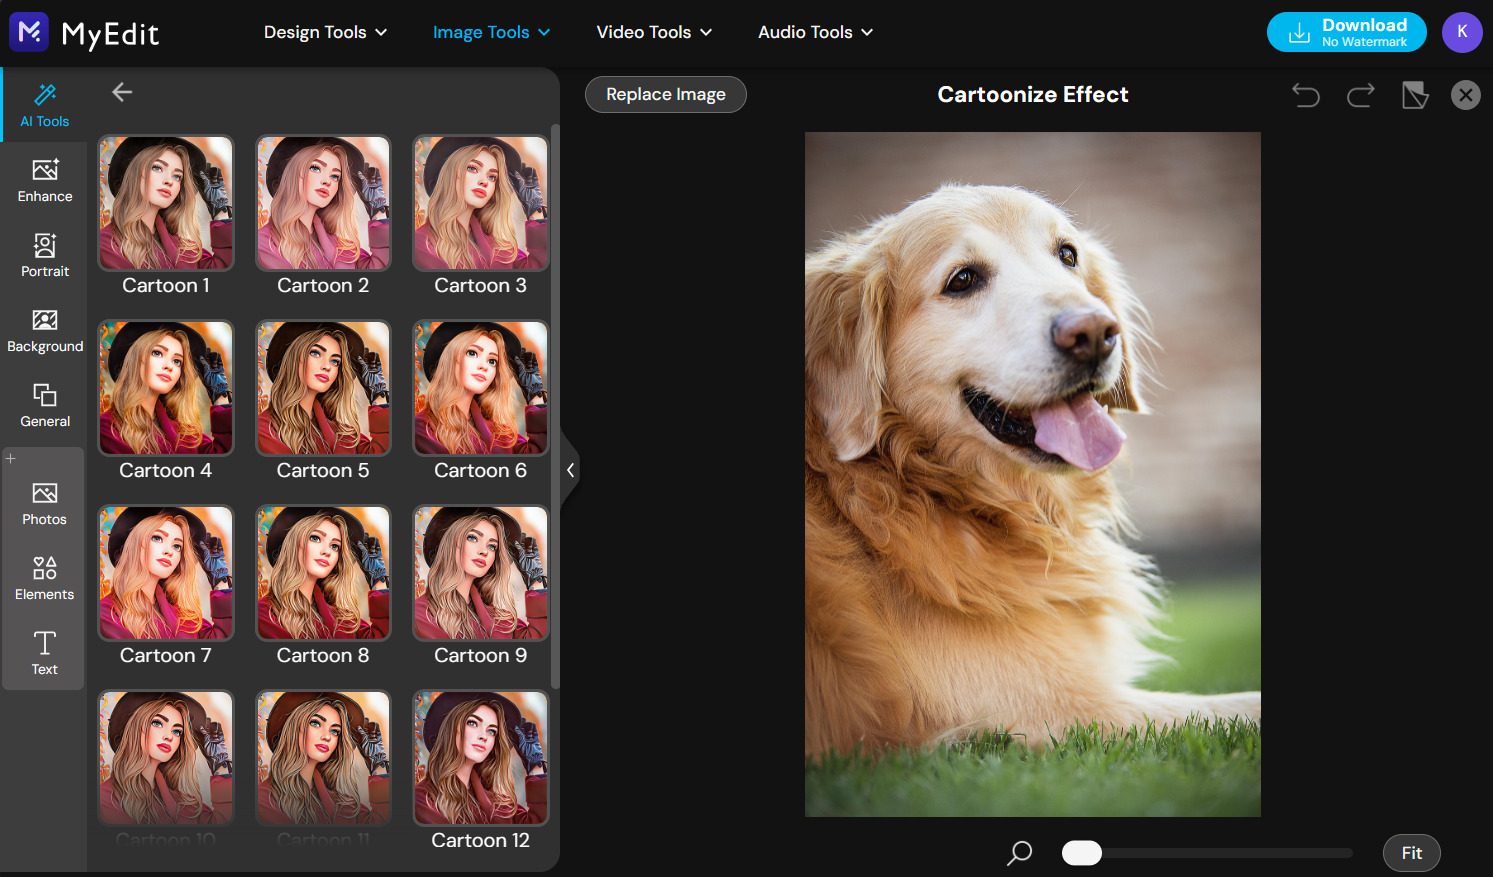Expand the Audio Tools menu

point(814,32)
